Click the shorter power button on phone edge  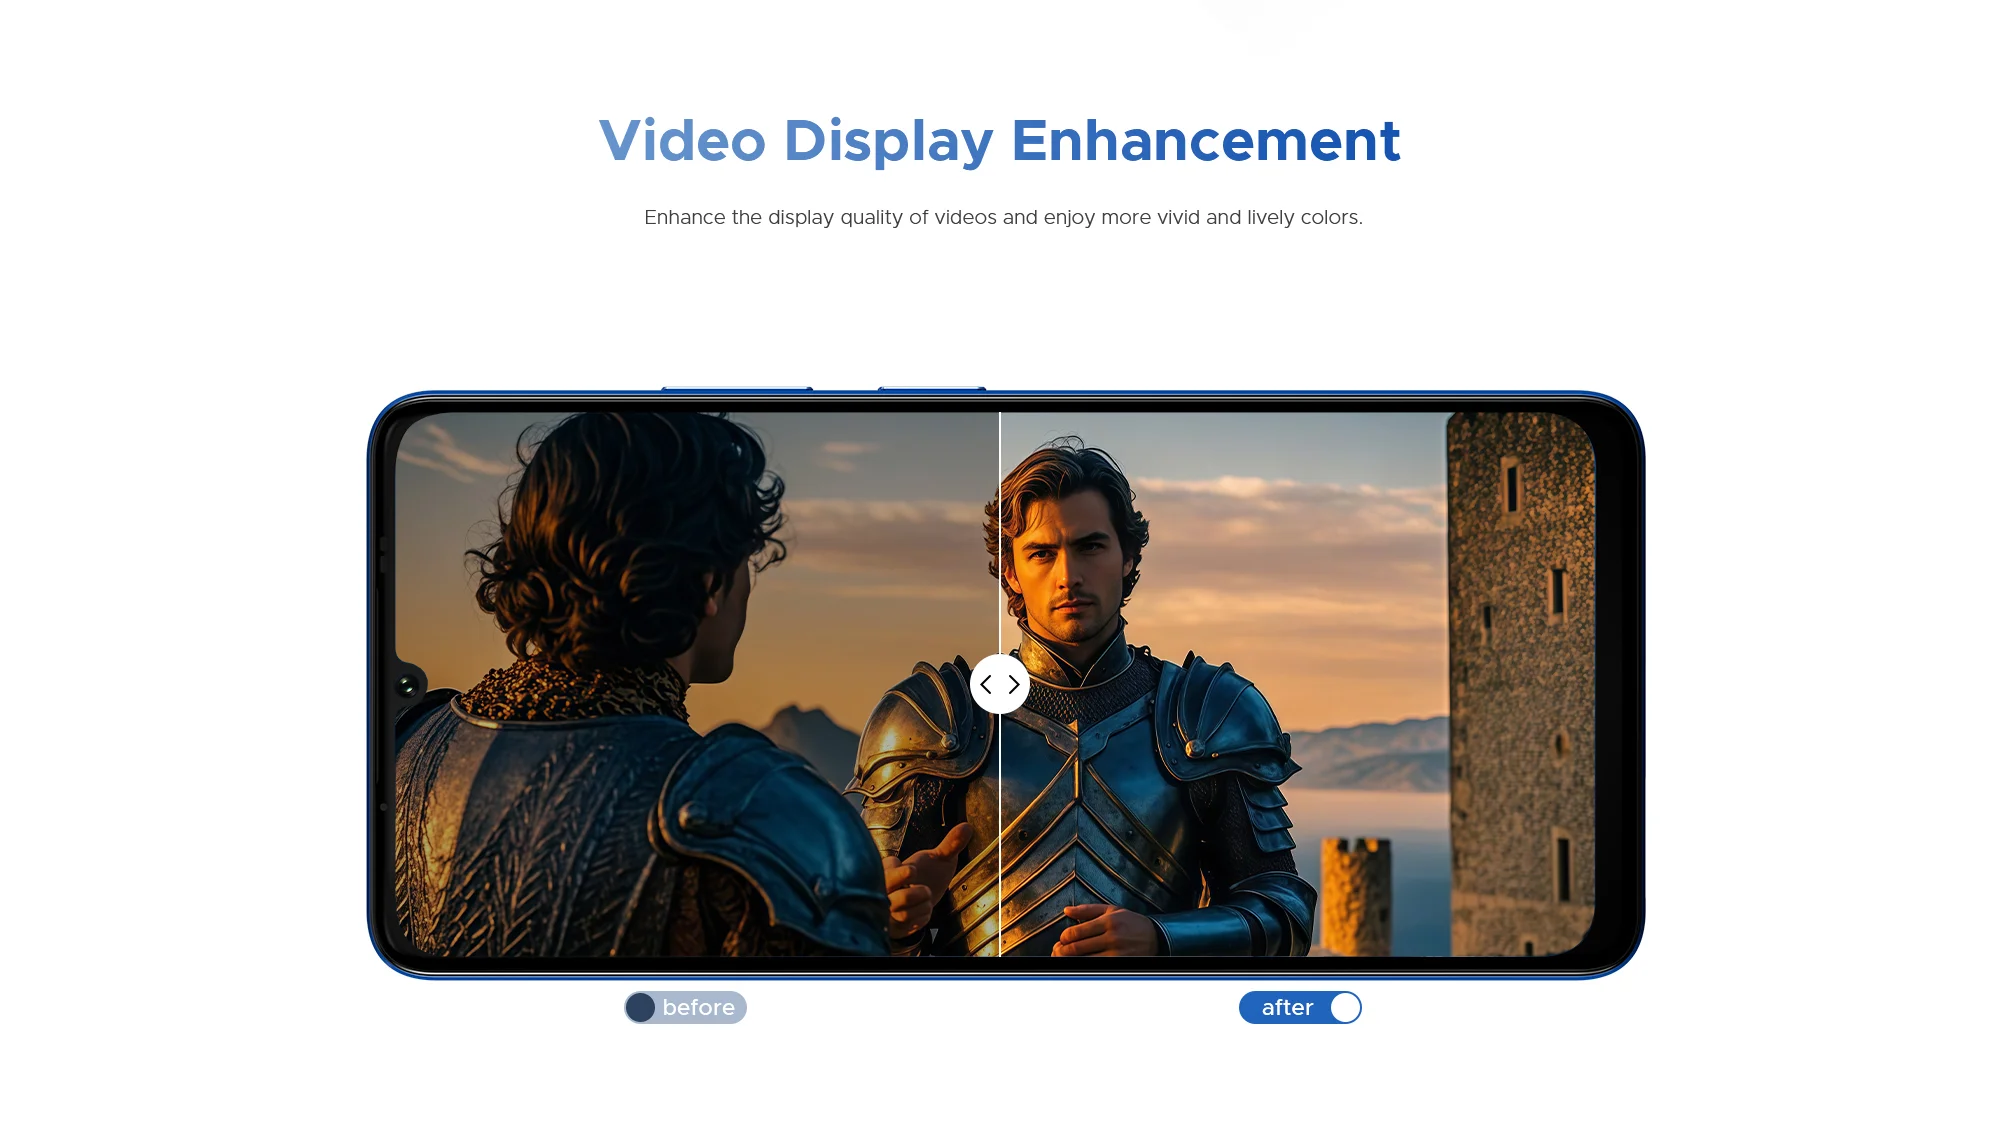coord(931,388)
